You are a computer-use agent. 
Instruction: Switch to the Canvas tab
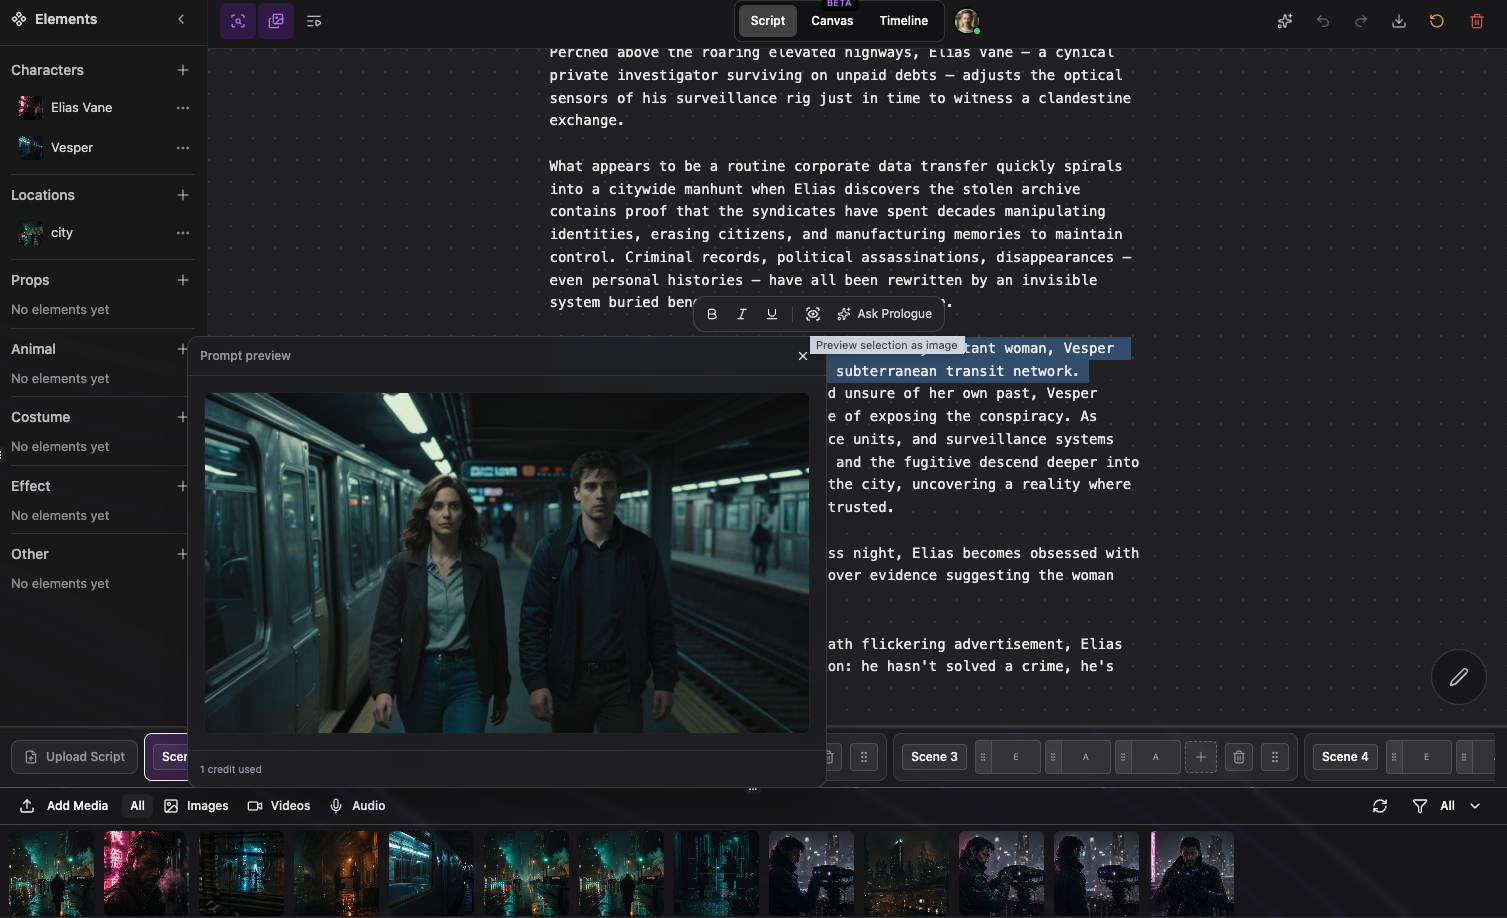click(x=832, y=21)
